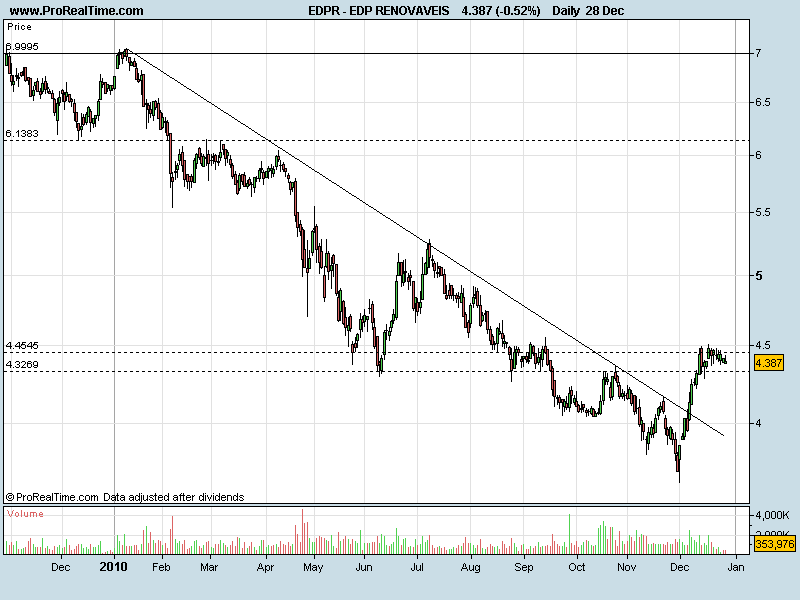This screenshot has height=600, width=800.
Task: Click the 4.4545 support level label
Action: (x=22, y=345)
